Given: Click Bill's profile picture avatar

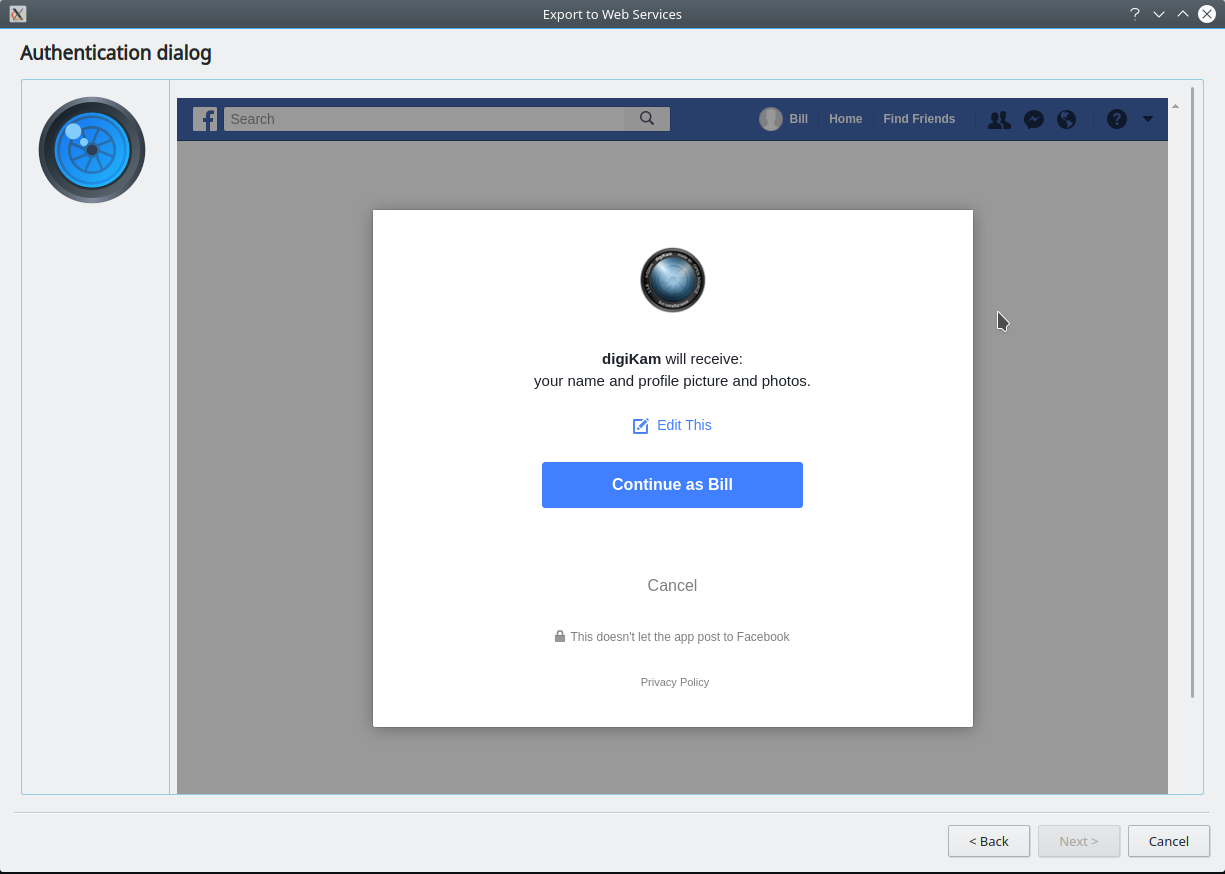Looking at the screenshot, I should pyautogui.click(x=770, y=119).
